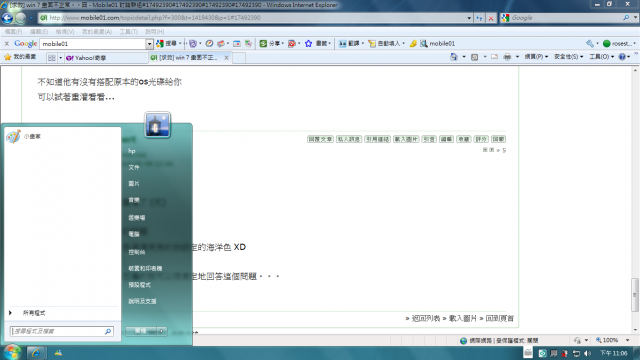The image size is (640, 360).
Task: Click the Google Toolbar share button
Action: [270, 43]
